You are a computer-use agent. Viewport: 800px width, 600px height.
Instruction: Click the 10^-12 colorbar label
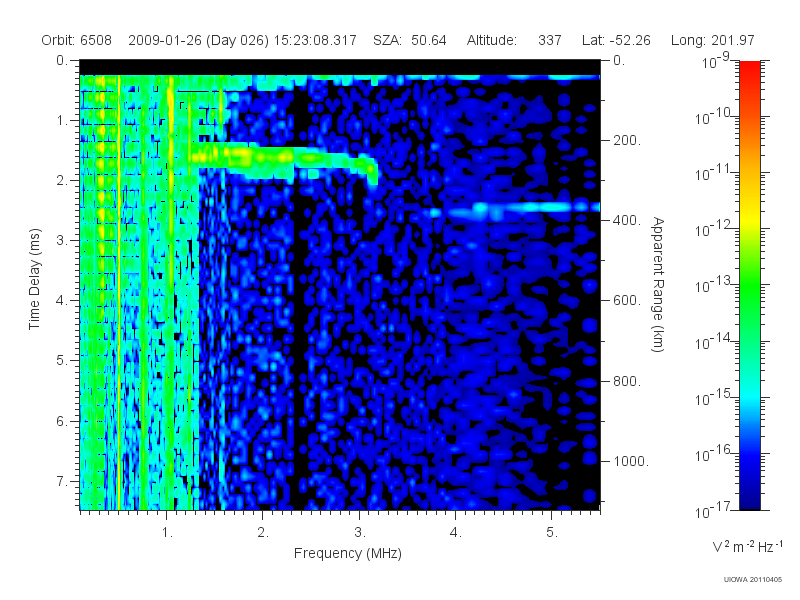[x=714, y=230]
